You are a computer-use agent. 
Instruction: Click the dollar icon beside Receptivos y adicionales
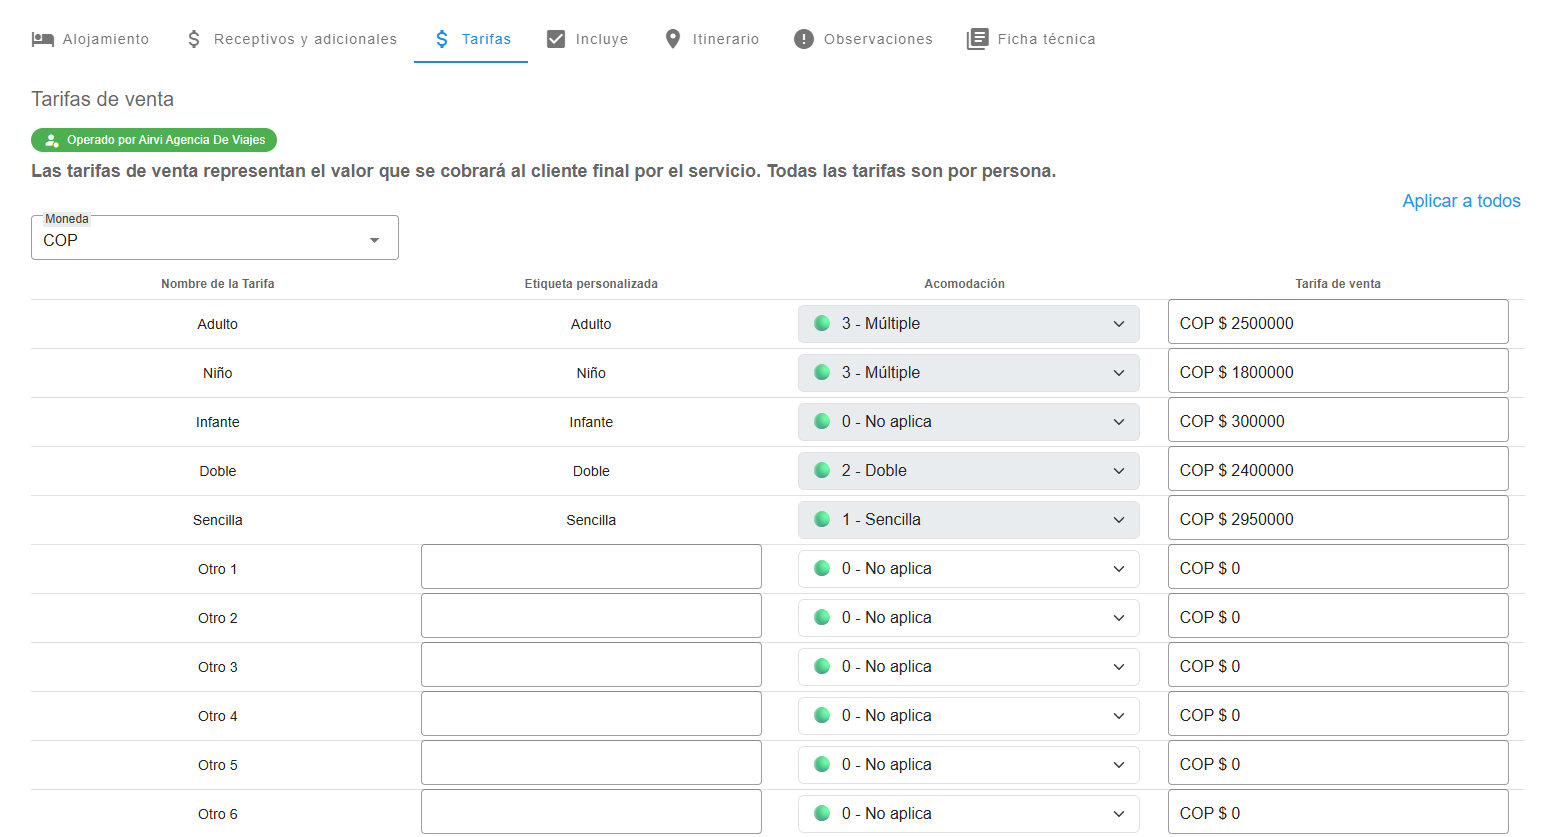pyautogui.click(x=194, y=39)
